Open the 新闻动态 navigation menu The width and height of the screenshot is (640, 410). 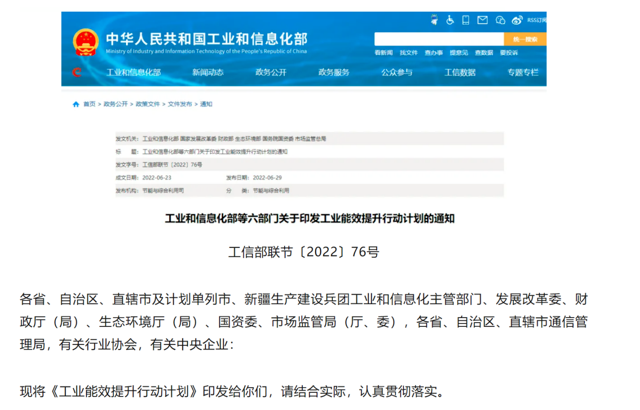(x=208, y=73)
